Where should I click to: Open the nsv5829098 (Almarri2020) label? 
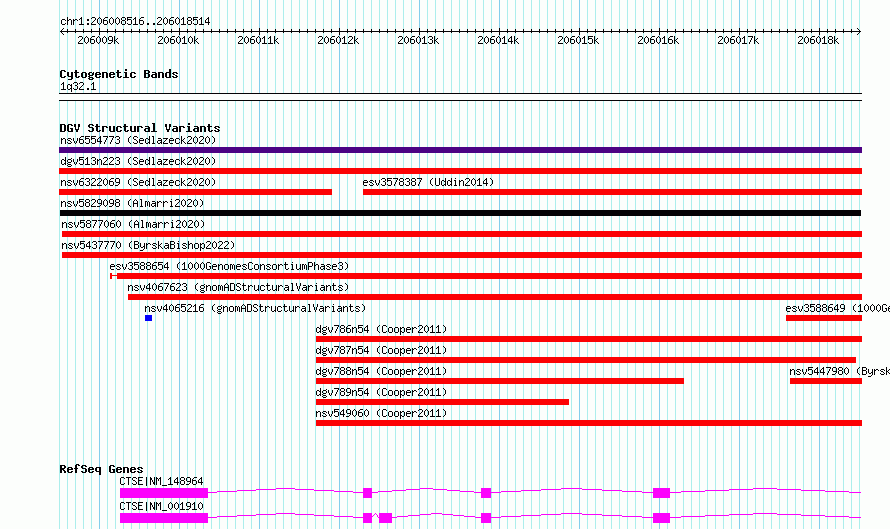pos(132,203)
